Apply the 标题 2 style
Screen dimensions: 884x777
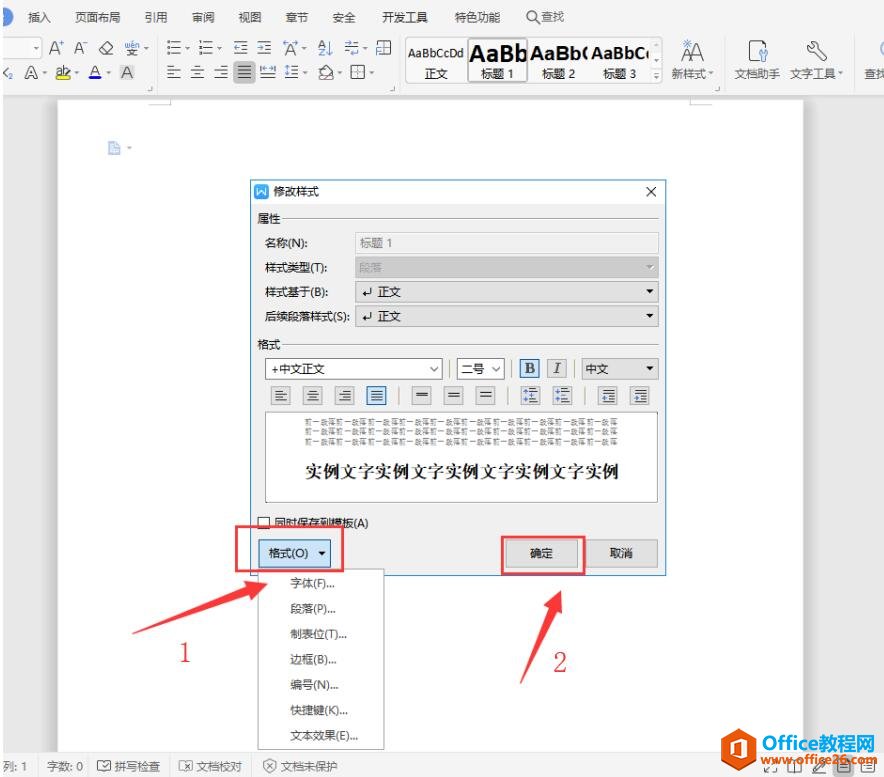tap(558, 61)
